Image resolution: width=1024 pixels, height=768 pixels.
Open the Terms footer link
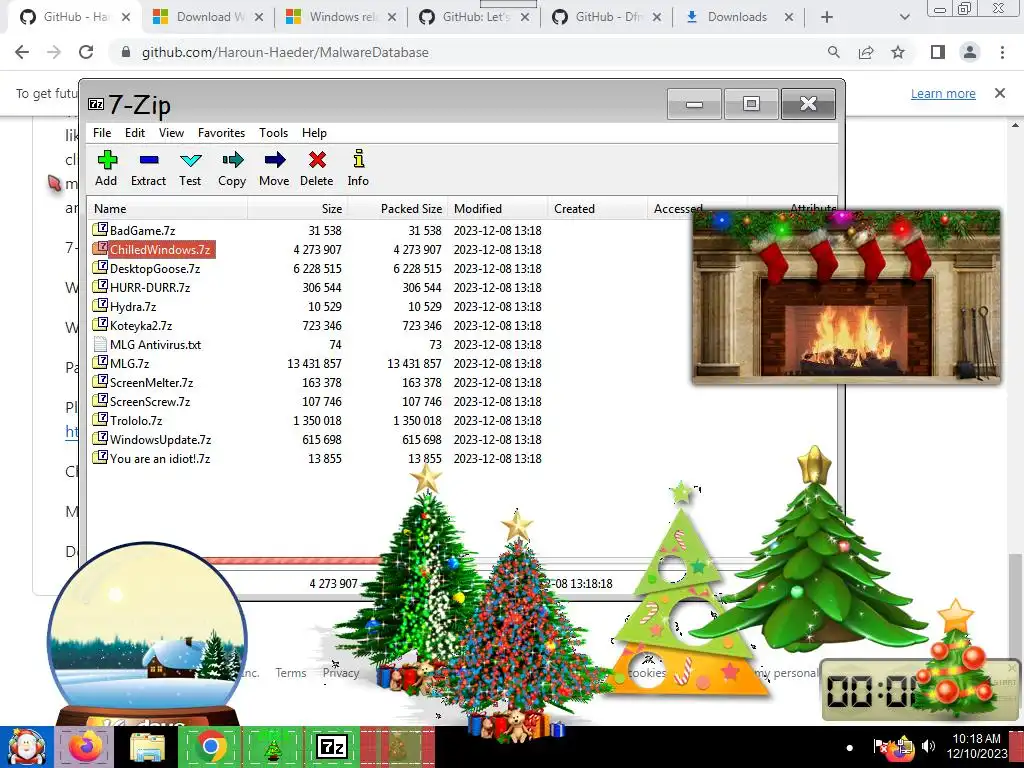(x=291, y=673)
